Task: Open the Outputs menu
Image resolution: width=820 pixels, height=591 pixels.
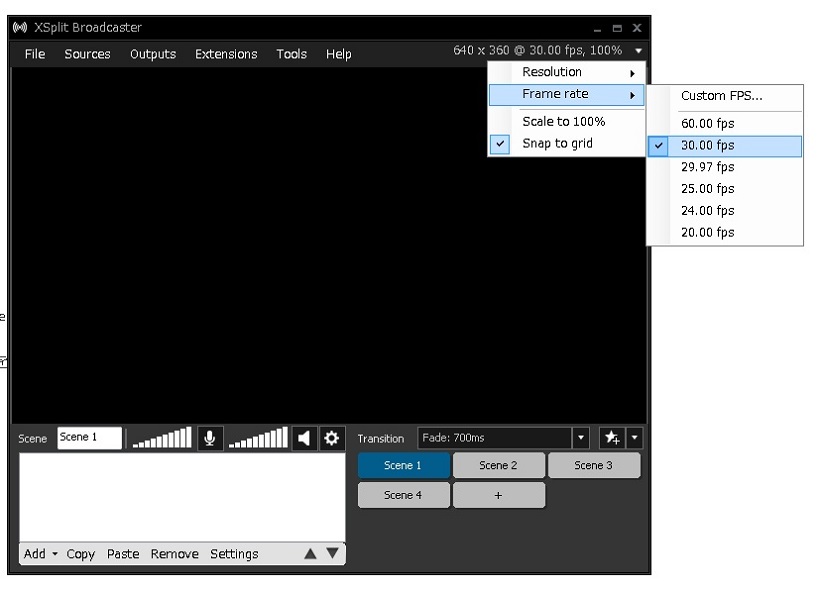Action: click(153, 54)
